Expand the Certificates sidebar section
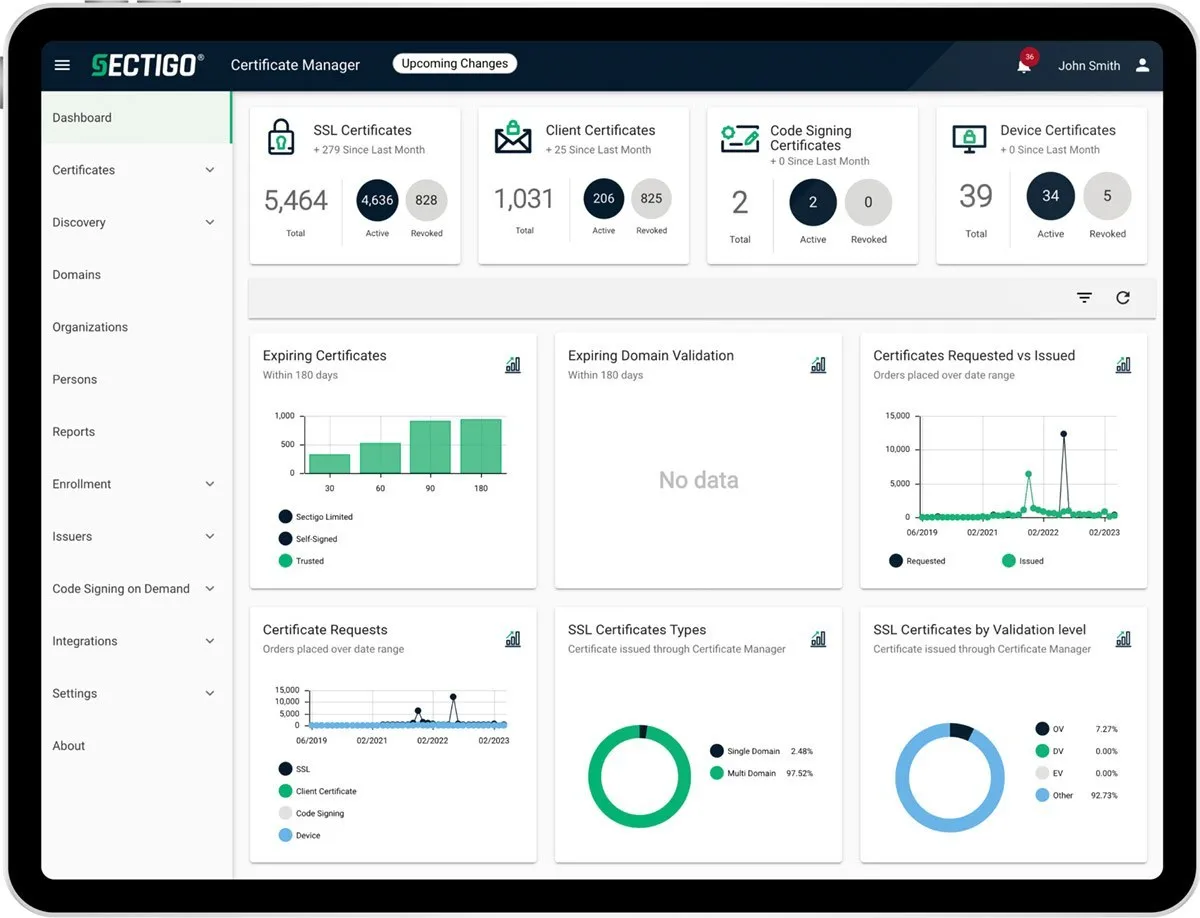 click(210, 170)
